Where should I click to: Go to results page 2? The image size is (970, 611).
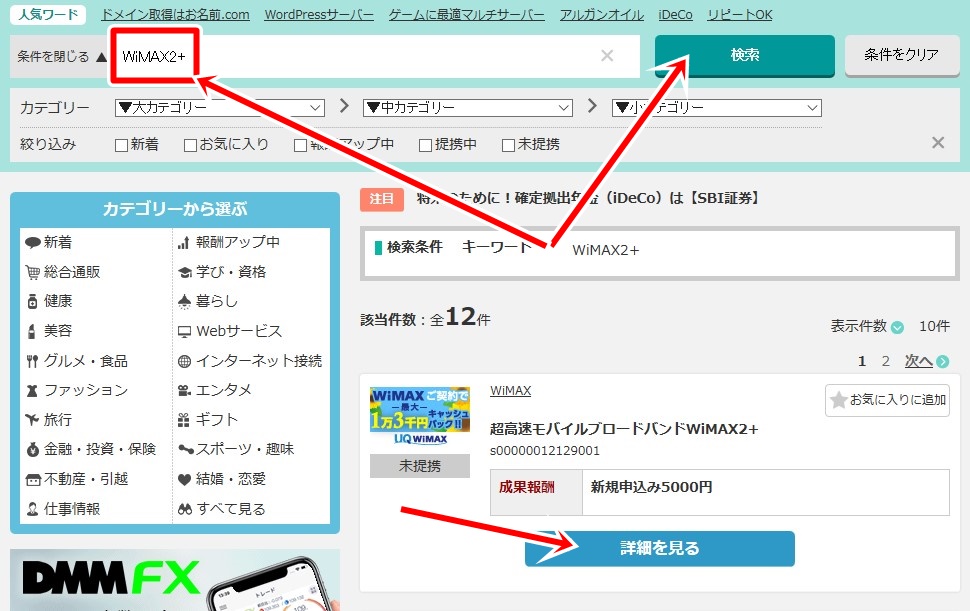click(885, 361)
